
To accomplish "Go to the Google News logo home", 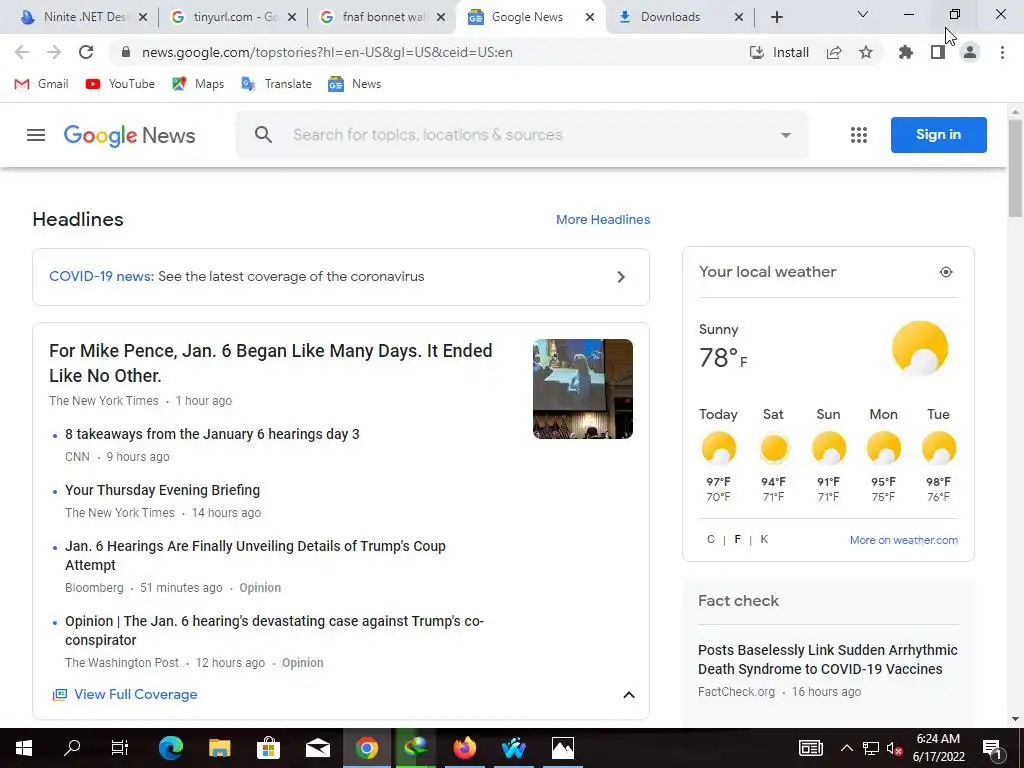I will pyautogui.click(x=129, y=135).
